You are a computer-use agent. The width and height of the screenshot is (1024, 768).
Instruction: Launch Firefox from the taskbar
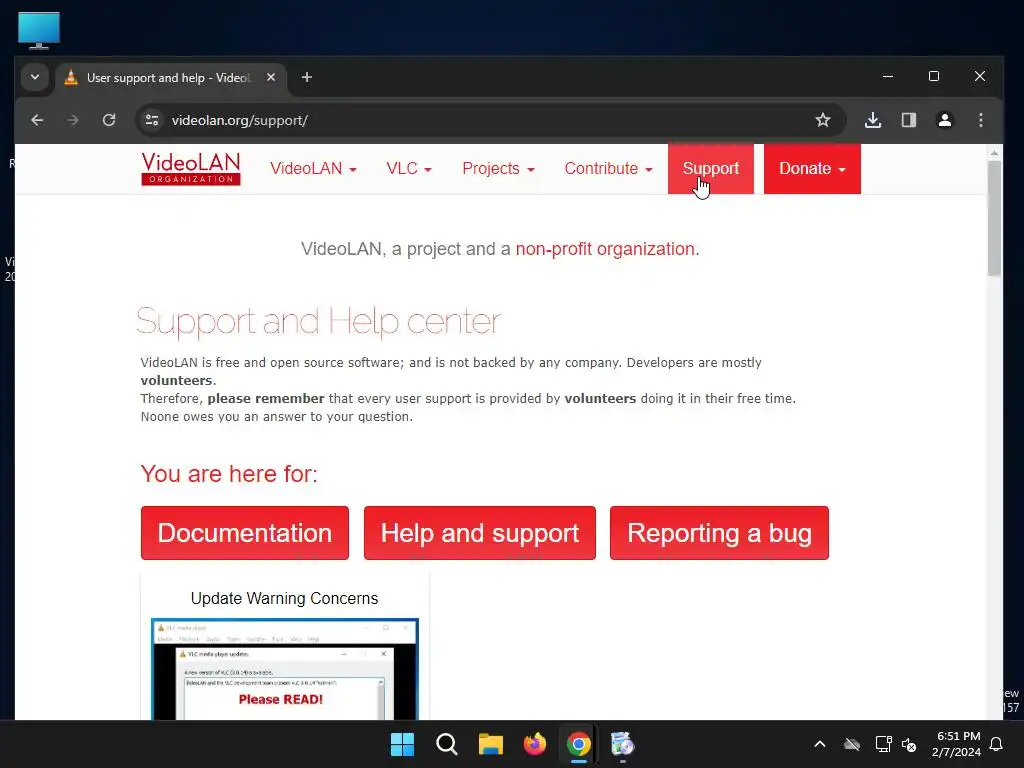[x=535, y=744]
